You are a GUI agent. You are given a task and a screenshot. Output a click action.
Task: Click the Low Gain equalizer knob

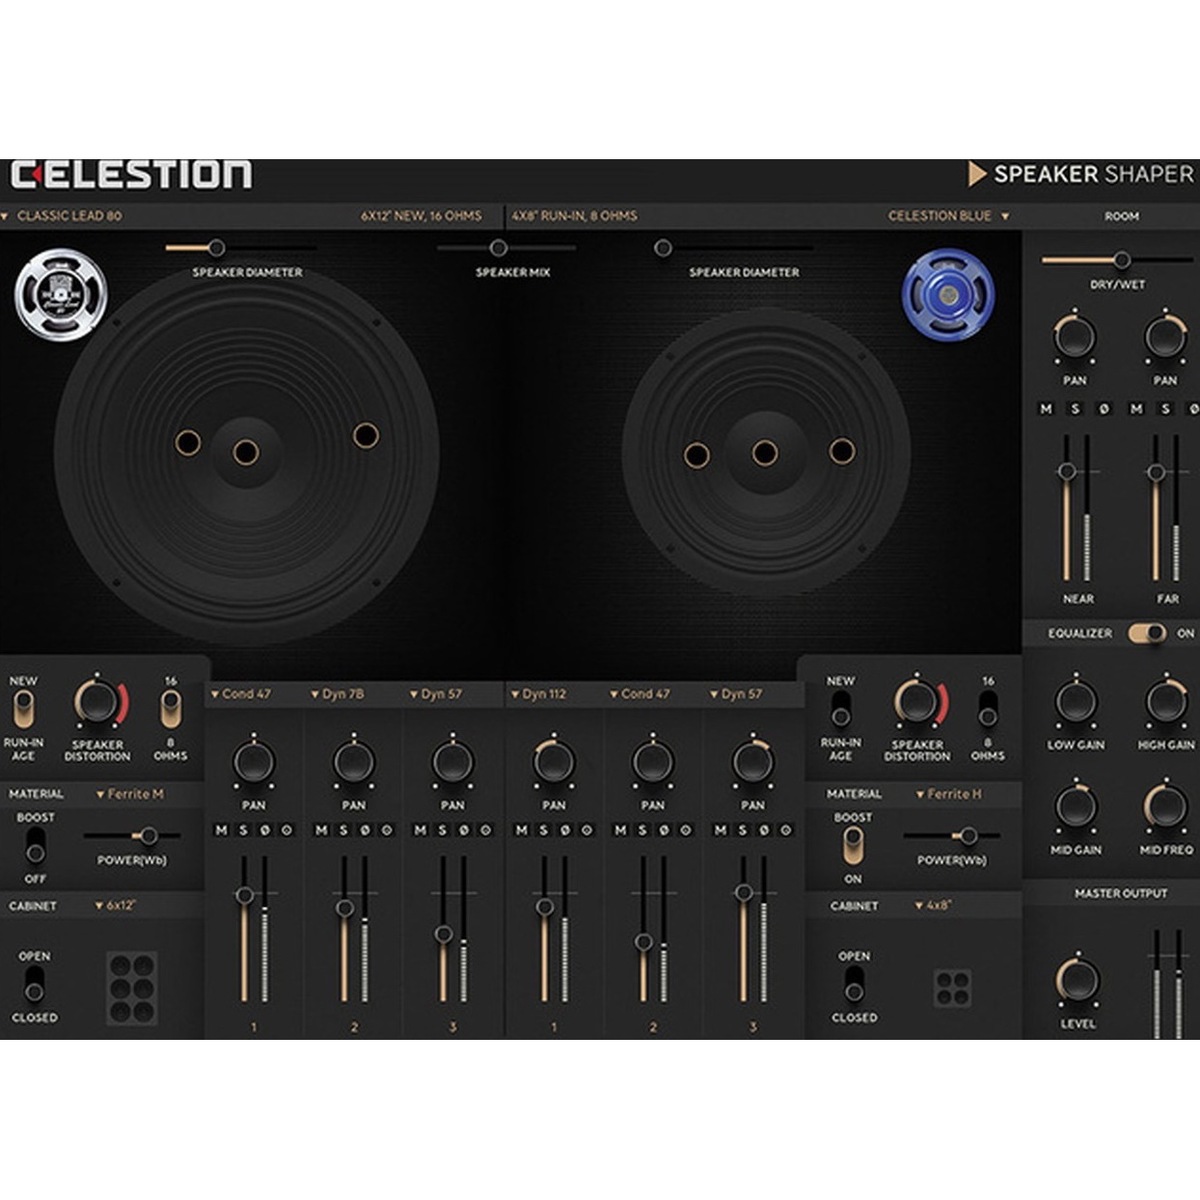pos(1075,702)
